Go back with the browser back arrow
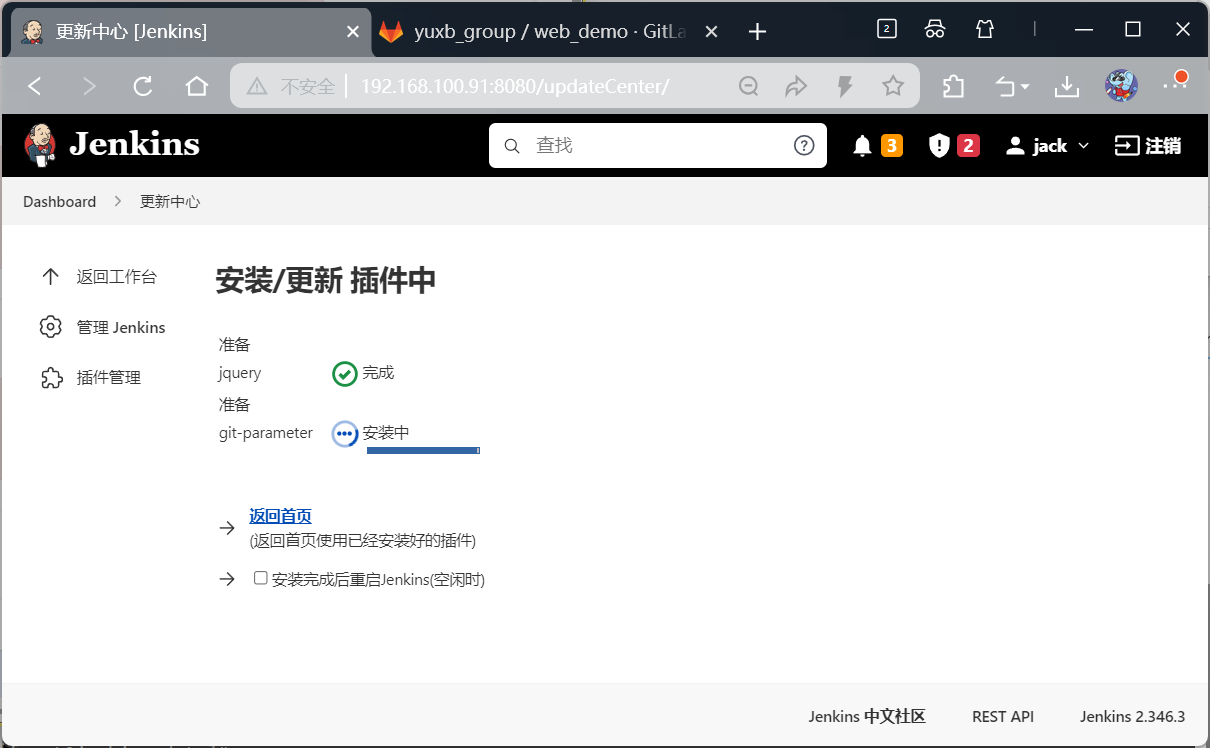This screenshot has height=748, width=1210. tap(35, 86)
